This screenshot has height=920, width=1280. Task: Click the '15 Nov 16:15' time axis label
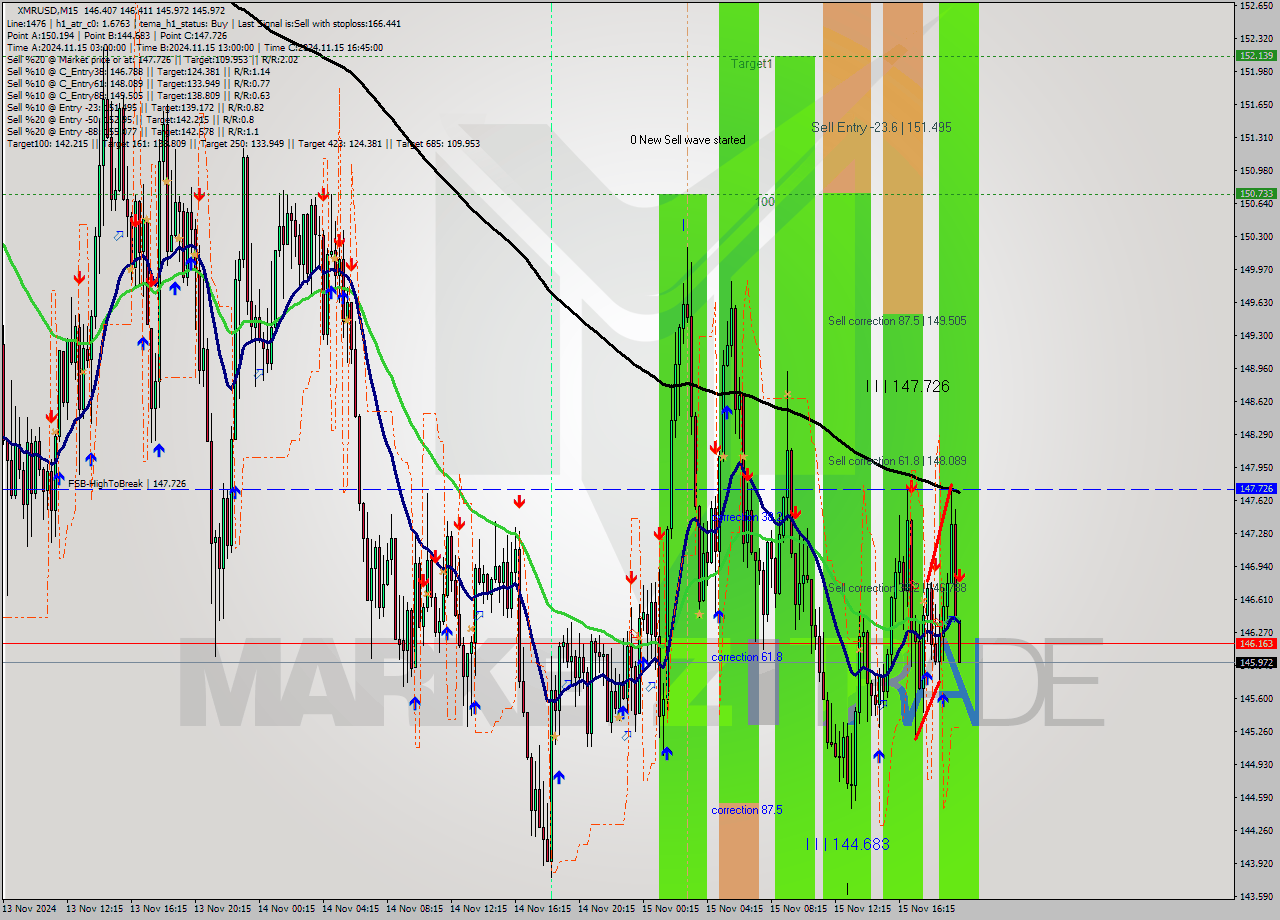pyautogui.click(x=926, y=910)
